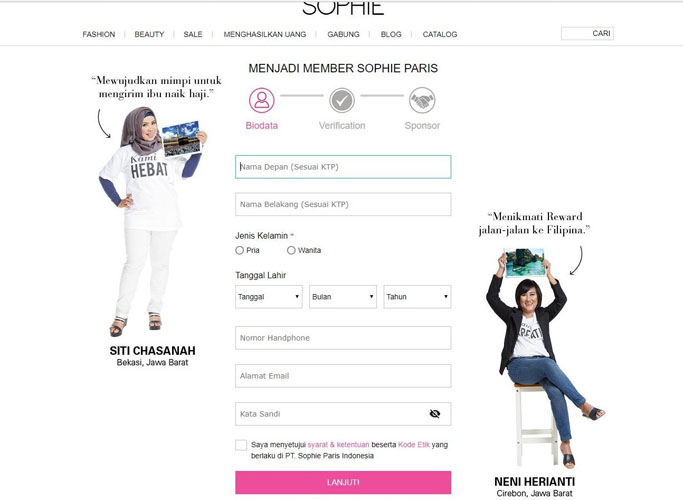Toggle password visibility eye icon
The height and width of the screenshot is (500, 683).
coord(435,414)
